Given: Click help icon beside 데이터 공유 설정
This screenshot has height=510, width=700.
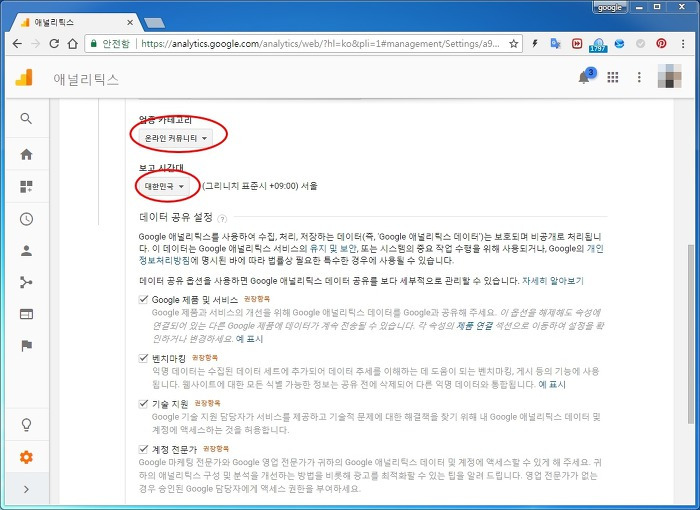Looking at the screenshot, I should coord(222,218).
